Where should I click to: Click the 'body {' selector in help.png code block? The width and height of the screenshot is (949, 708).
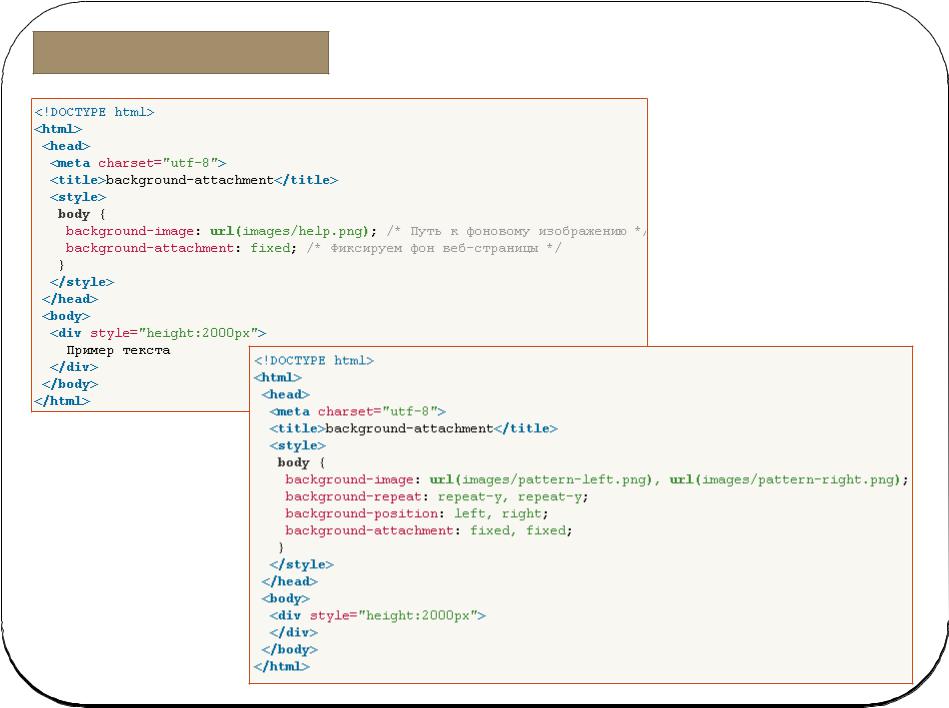(x=82, y=214)
